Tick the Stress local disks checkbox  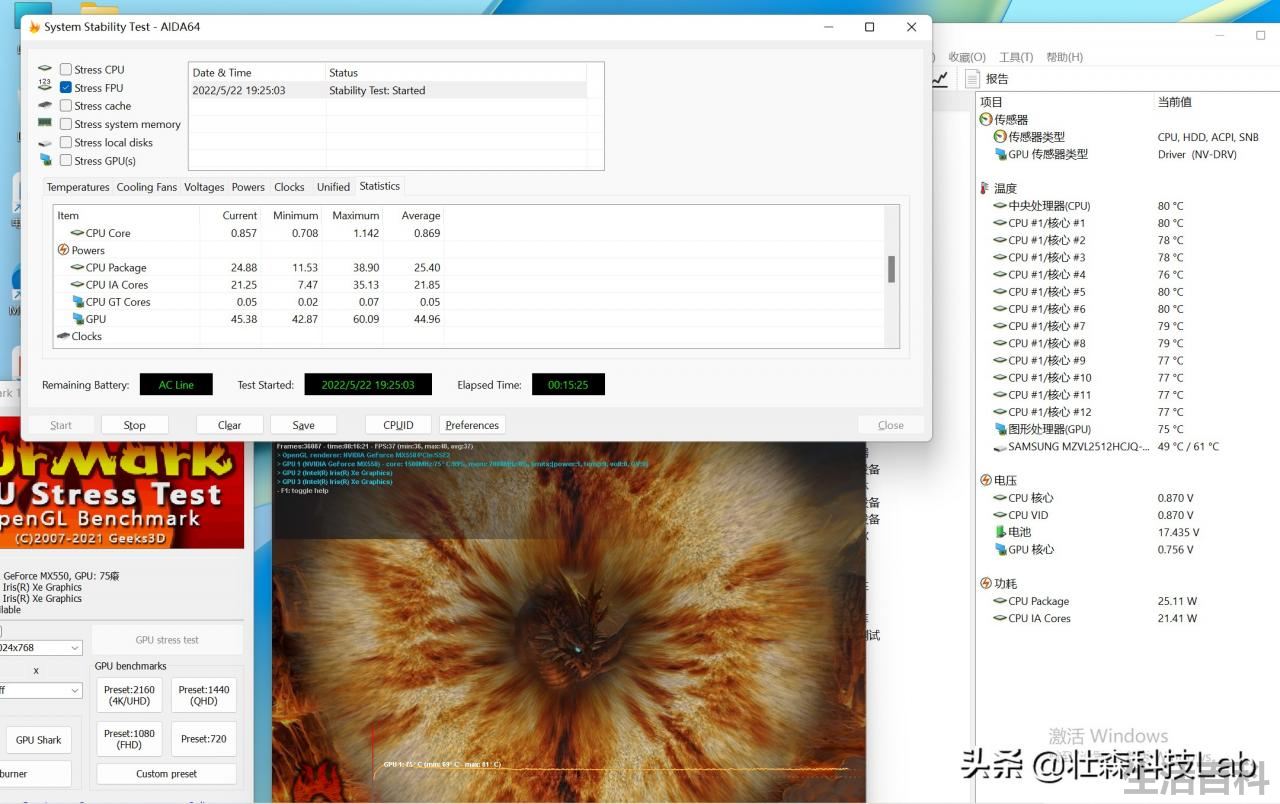(x=66, y=142)
